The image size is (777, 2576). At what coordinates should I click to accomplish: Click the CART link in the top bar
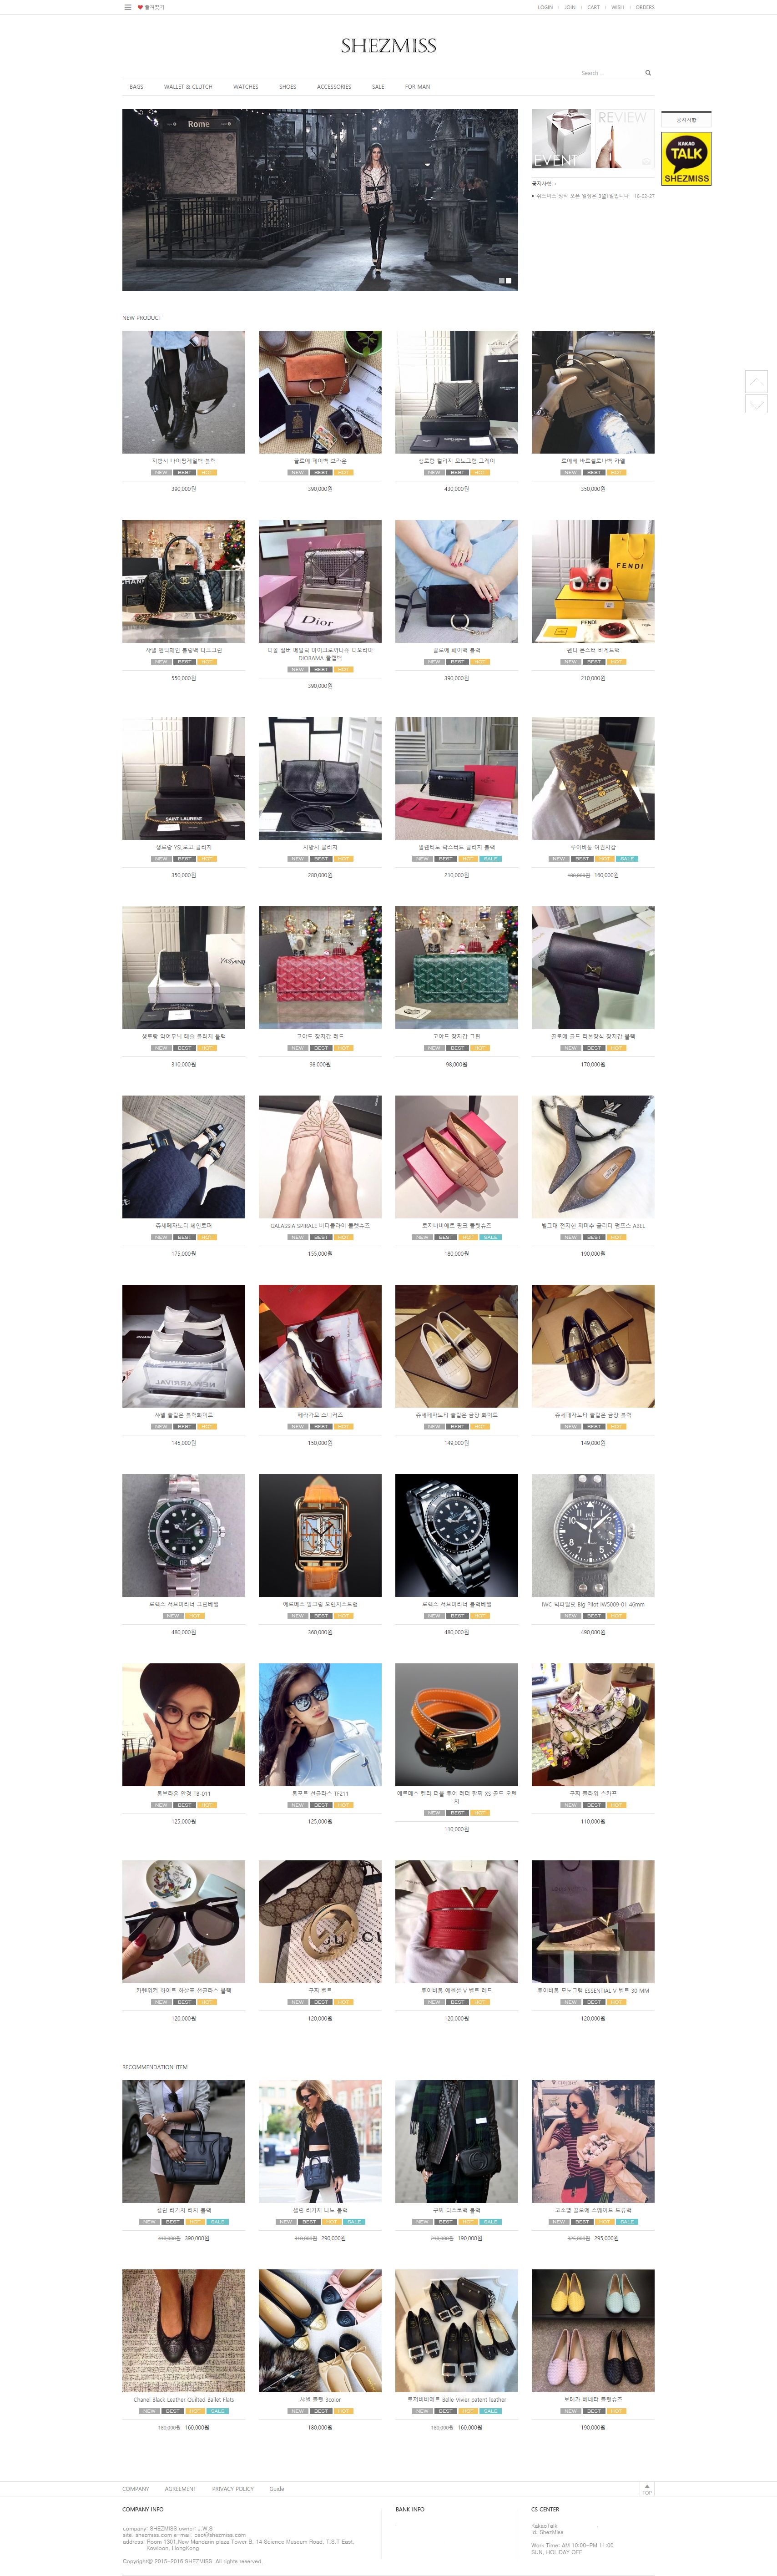[x=594, y=7]
